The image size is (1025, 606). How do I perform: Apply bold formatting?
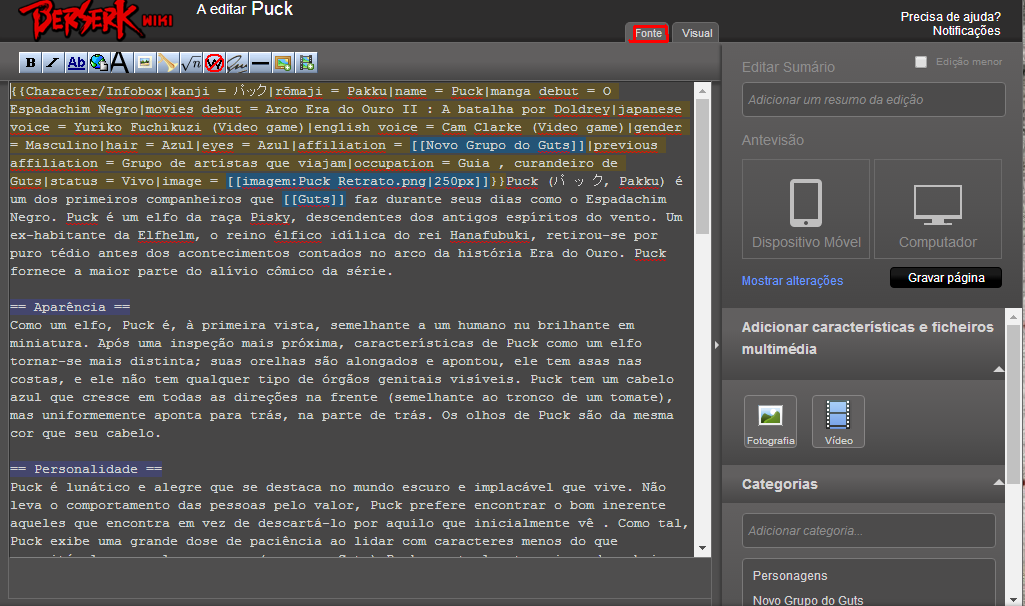click(30, 63)
